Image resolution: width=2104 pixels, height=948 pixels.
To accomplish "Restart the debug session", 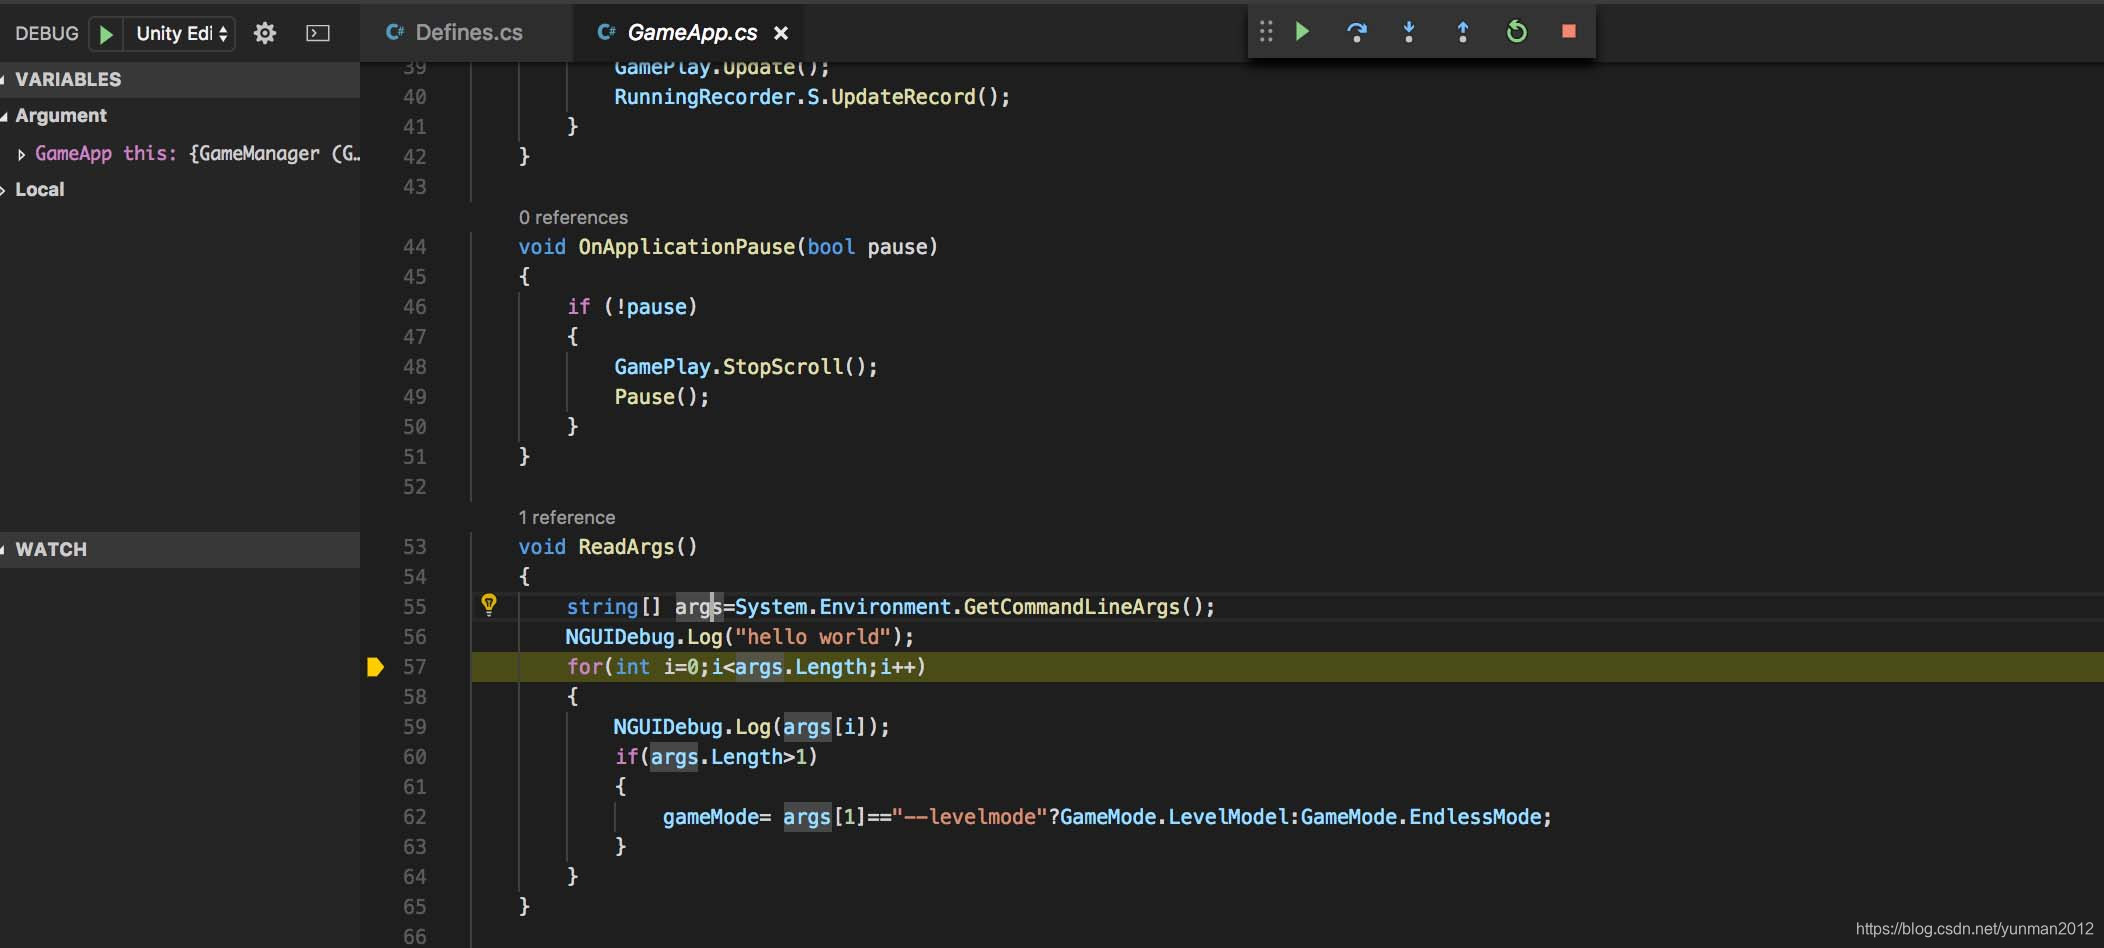I will [1516, 32].
